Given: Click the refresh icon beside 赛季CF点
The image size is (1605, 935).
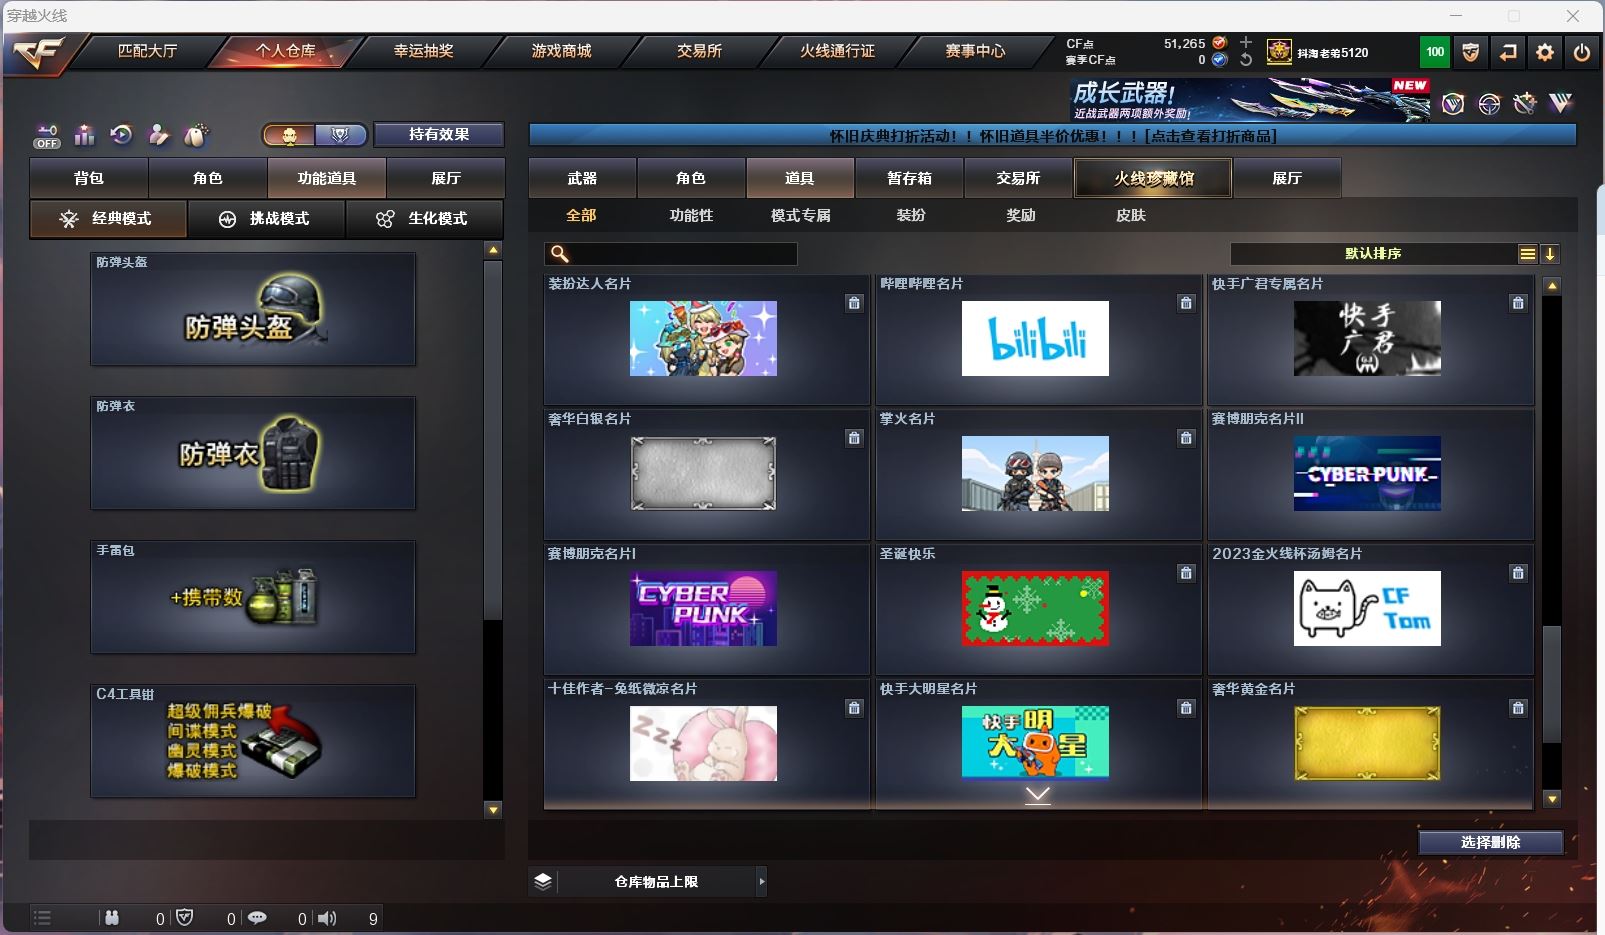Looking at the screenshot, I should point(1246,60).
